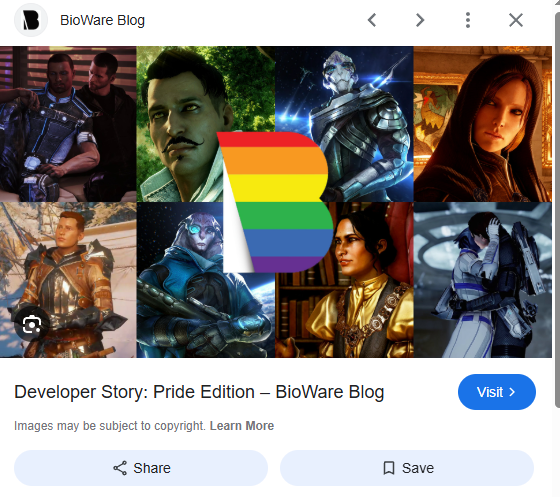Close the image preview panel

[516, 20]
